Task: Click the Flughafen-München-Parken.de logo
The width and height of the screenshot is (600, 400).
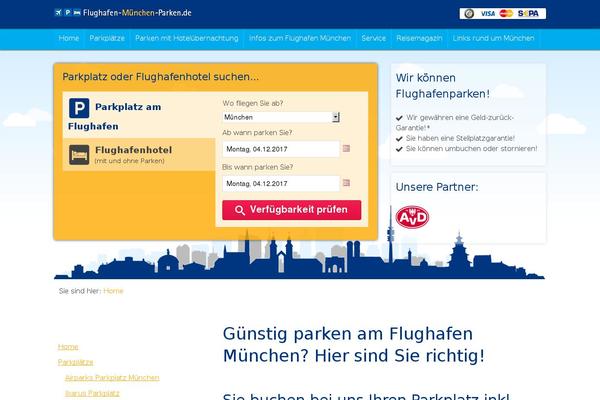Action: tap(123, 13)
